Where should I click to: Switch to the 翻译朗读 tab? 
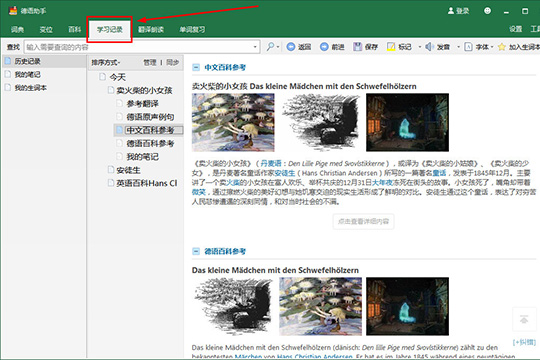pos(151,30)
